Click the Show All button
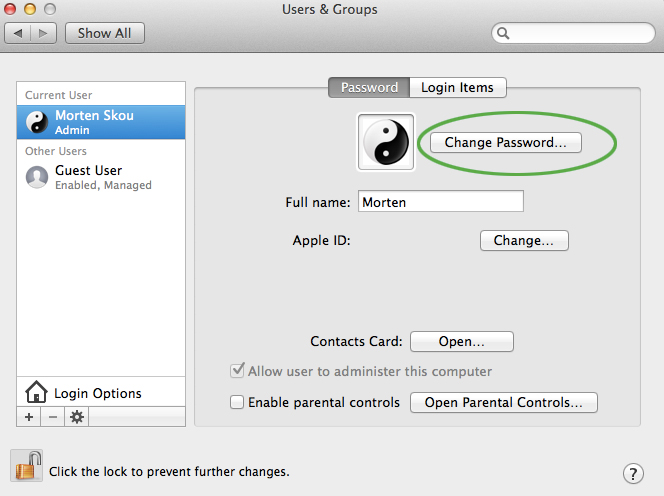The width and height of the screenshot is (664, 496). pyautogui.click(x=105, y=33)
